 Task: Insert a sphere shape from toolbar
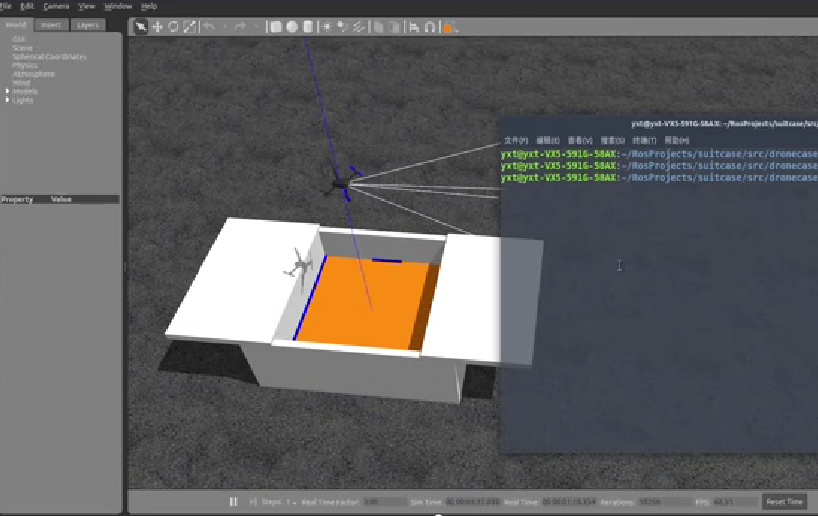(292, 27)
